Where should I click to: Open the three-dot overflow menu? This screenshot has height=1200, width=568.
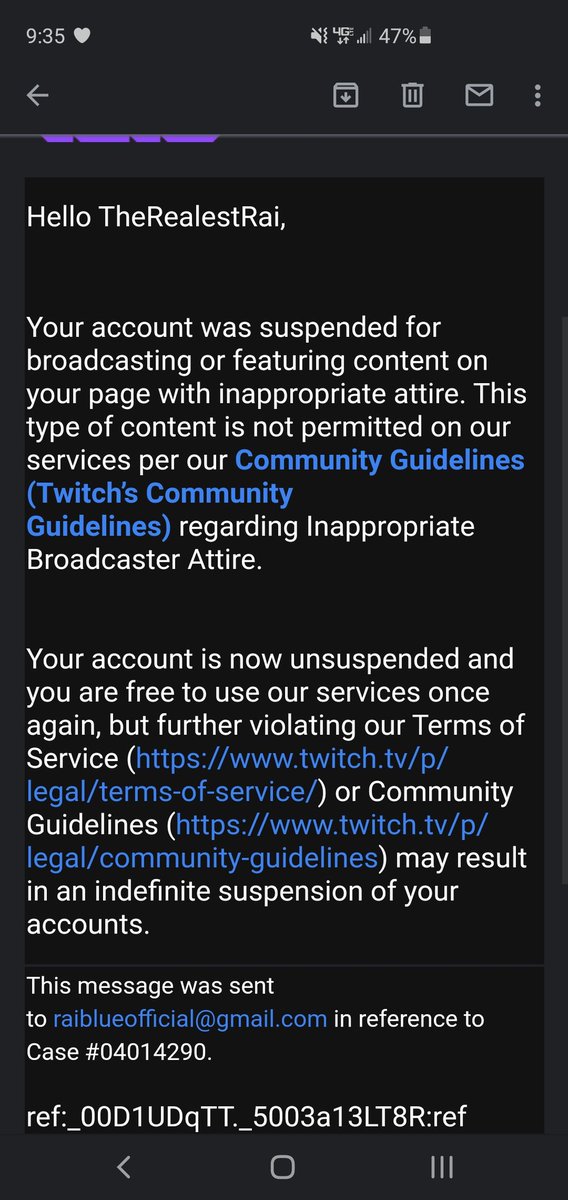(538, 95)
